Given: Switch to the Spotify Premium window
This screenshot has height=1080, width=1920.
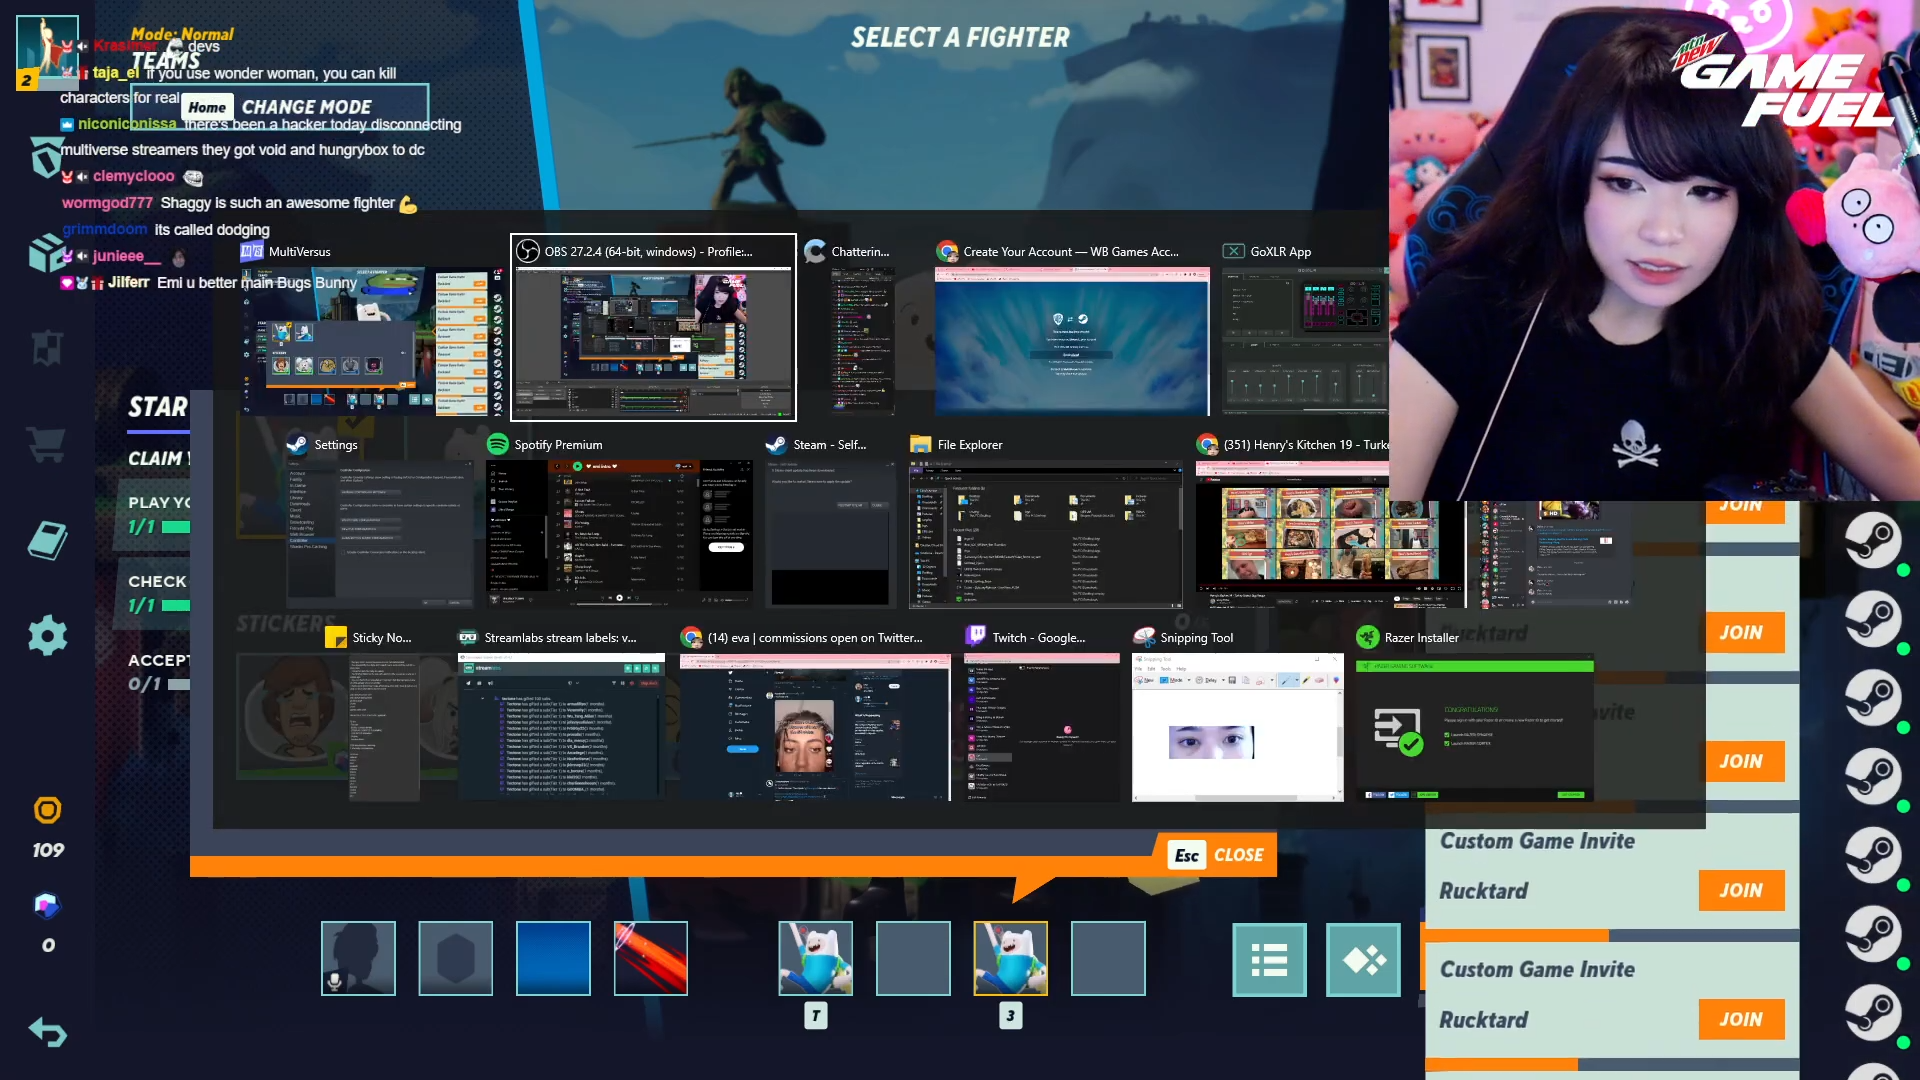Looking at the screenshot, I should (x=620, y=533).
